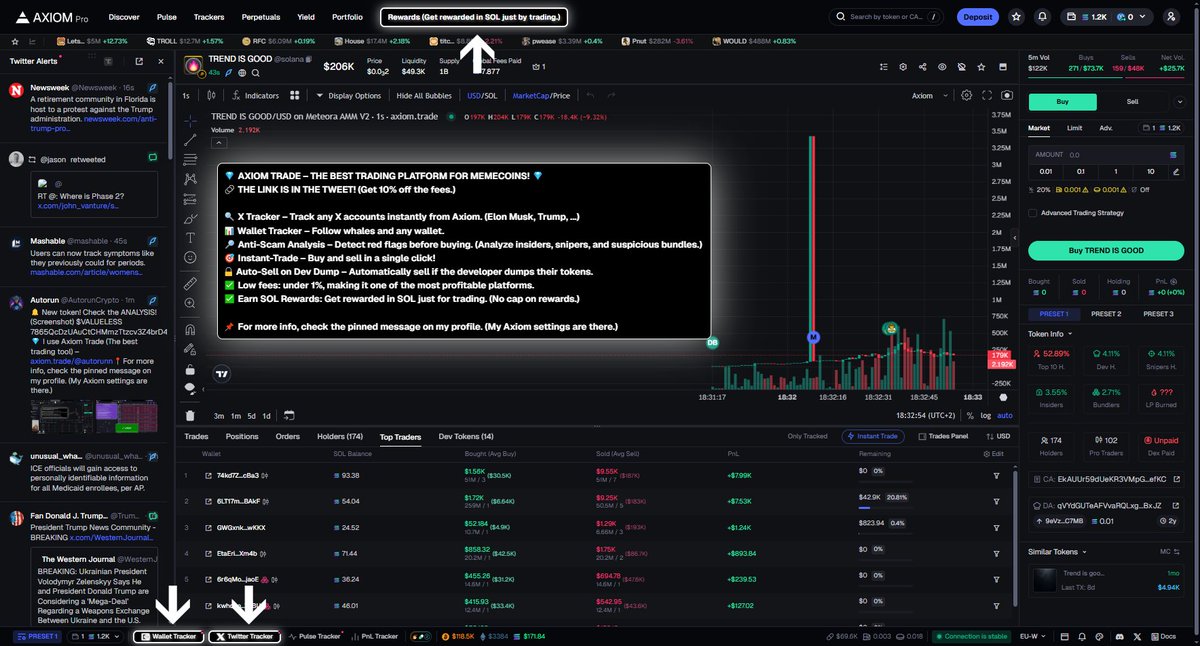Open the 1s timeframe dropdown

(x=186, y=95)
